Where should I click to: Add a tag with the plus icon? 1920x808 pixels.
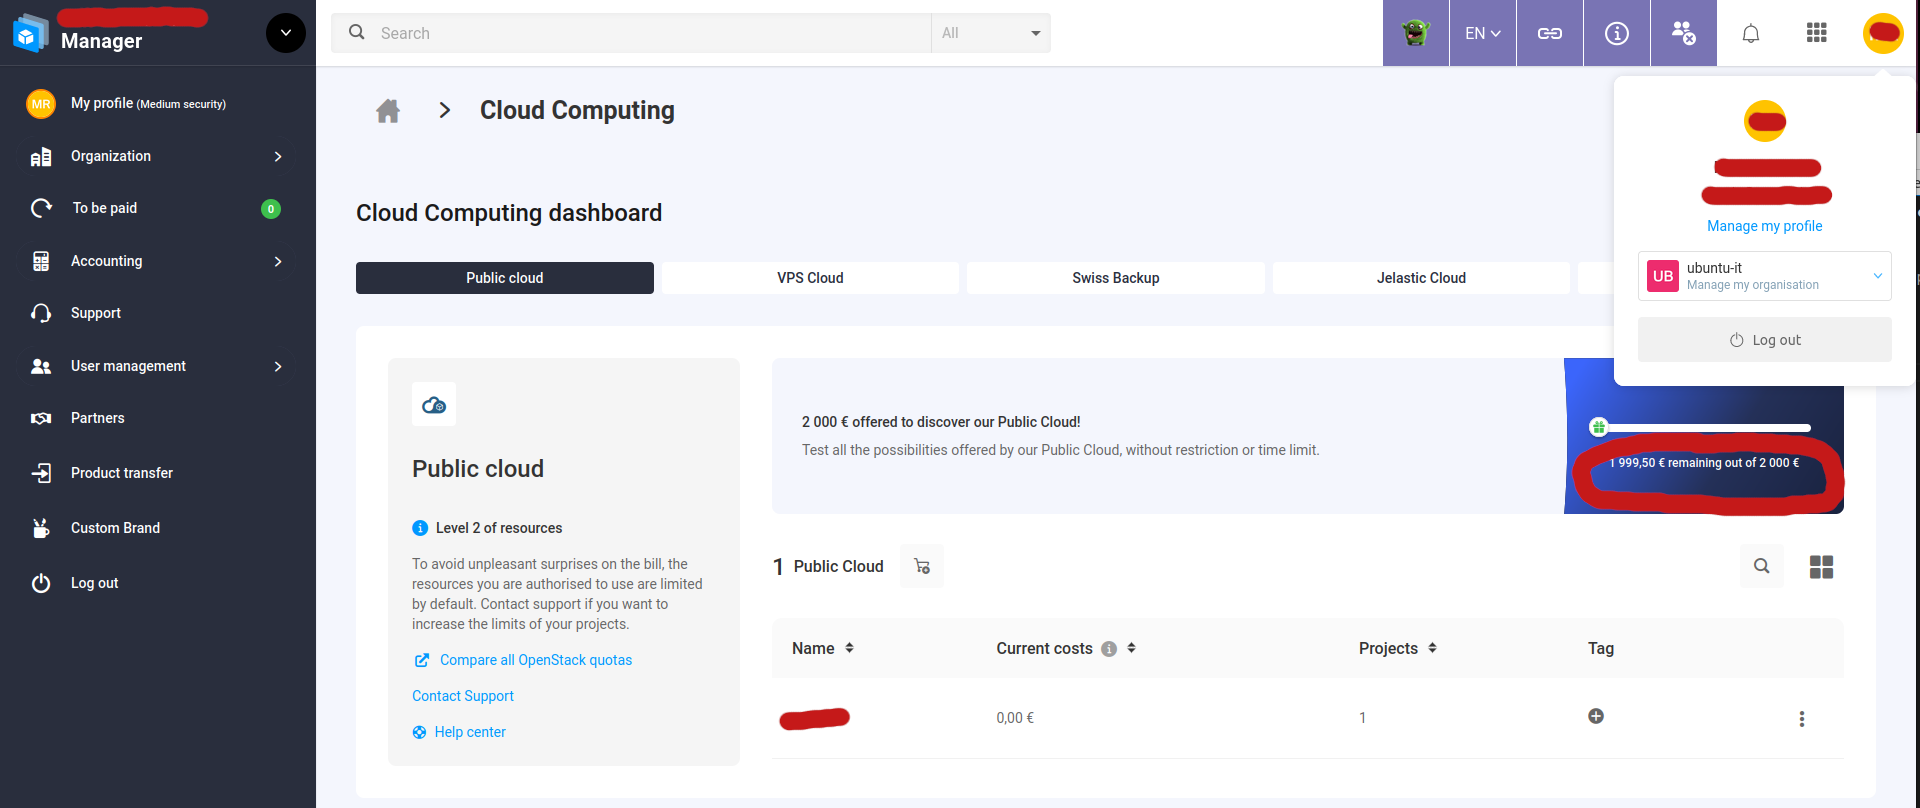coord(1596,716)
